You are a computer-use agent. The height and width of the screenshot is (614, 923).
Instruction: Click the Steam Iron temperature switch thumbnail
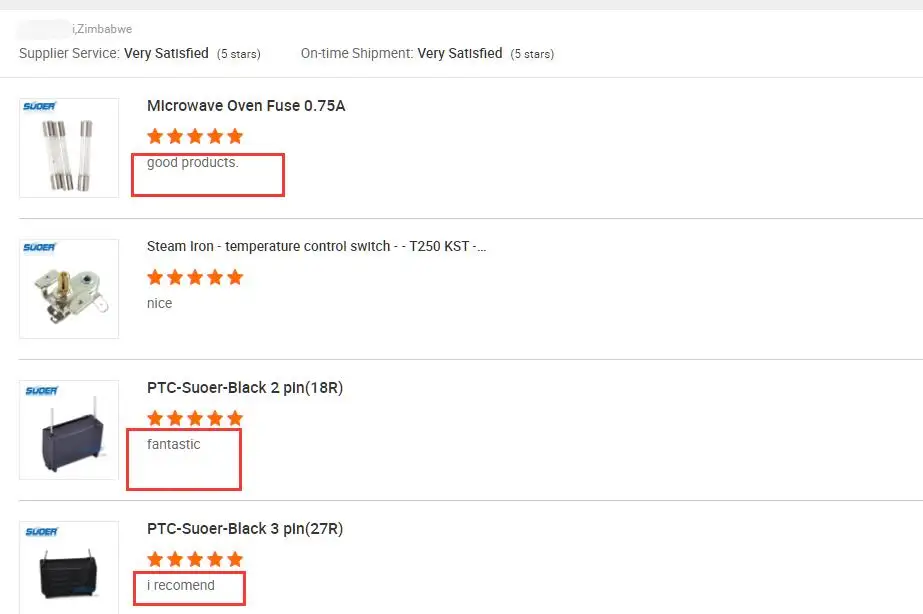[x=69, y=290]
